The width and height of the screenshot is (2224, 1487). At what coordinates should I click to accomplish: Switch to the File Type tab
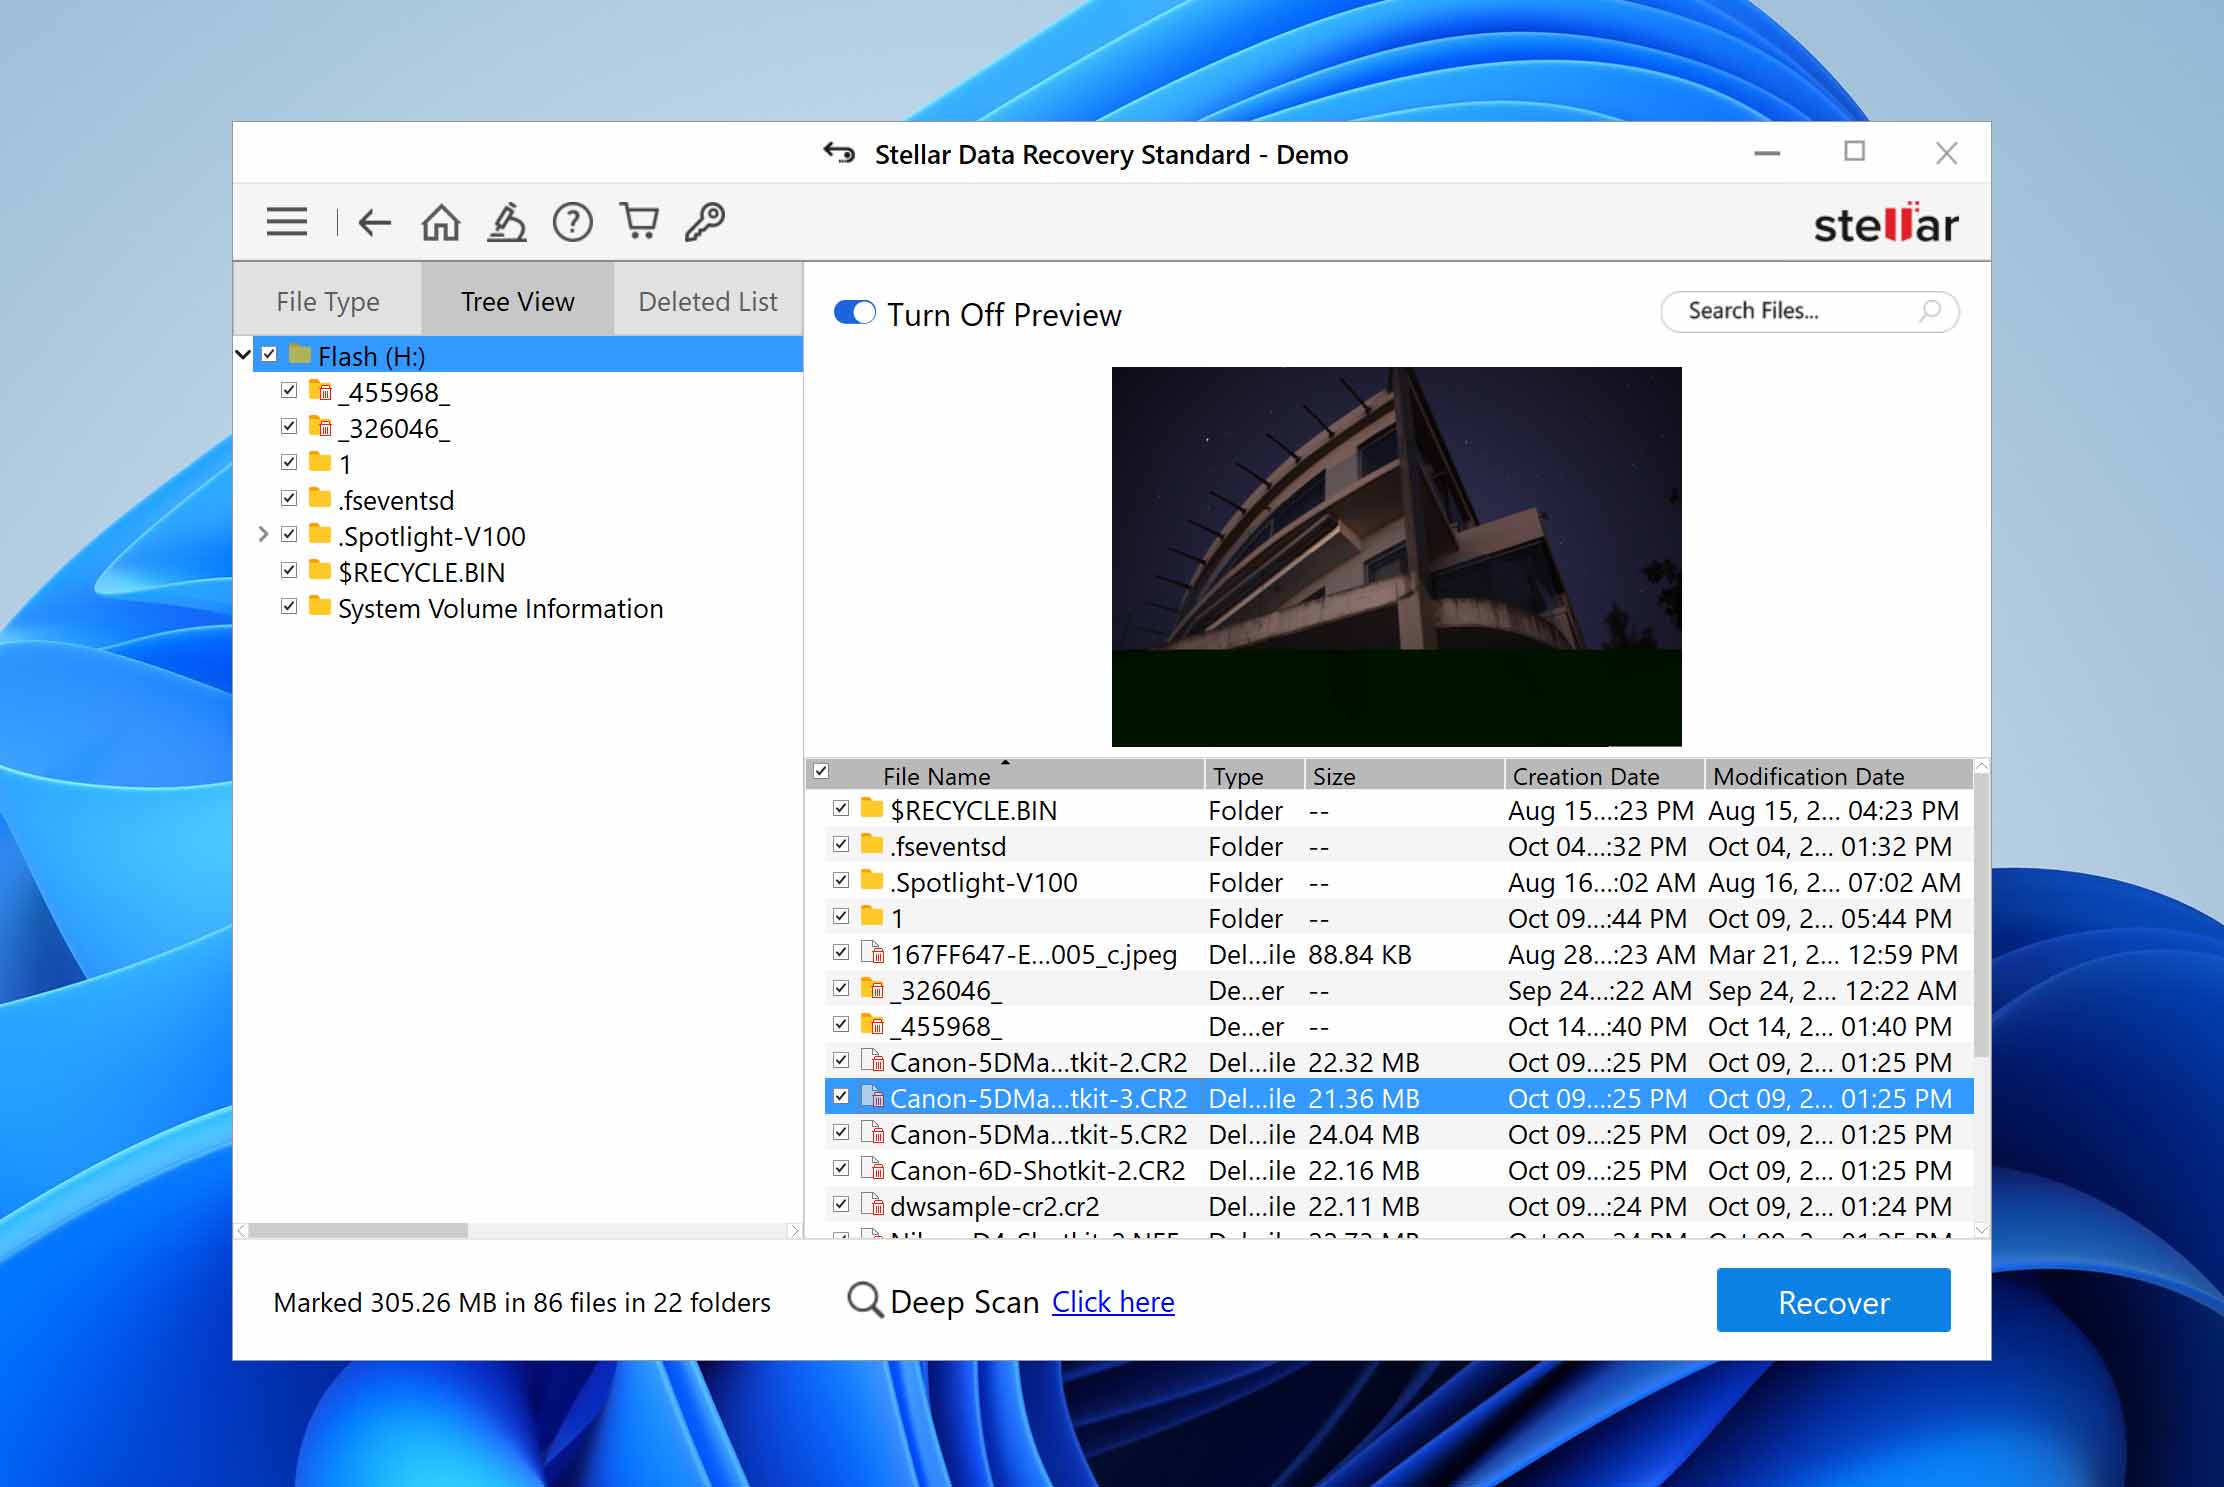click(329, 302)
